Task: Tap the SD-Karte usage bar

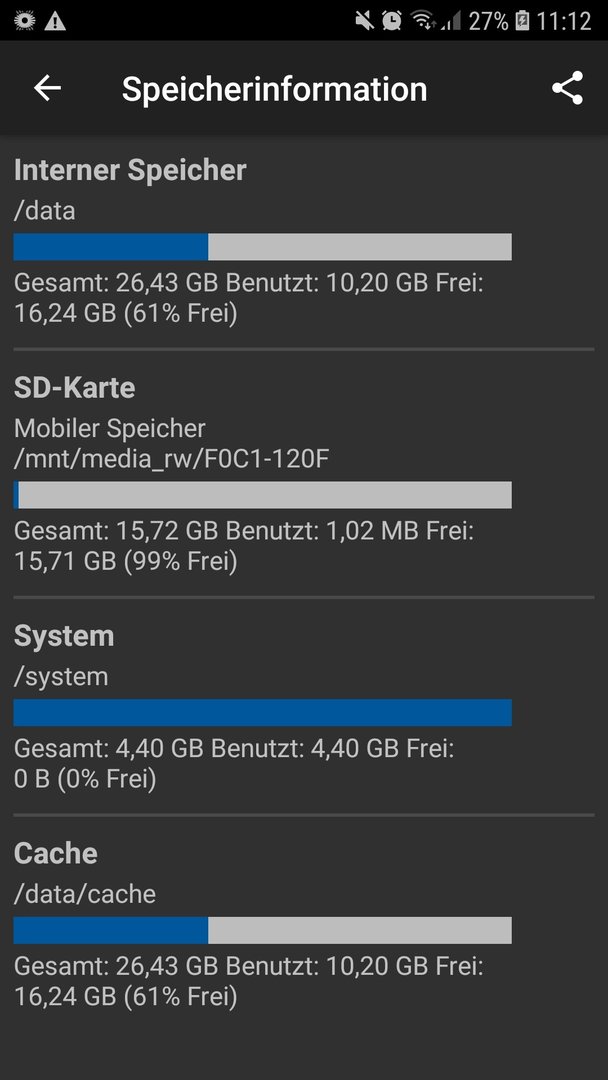Action: [262, 495]
